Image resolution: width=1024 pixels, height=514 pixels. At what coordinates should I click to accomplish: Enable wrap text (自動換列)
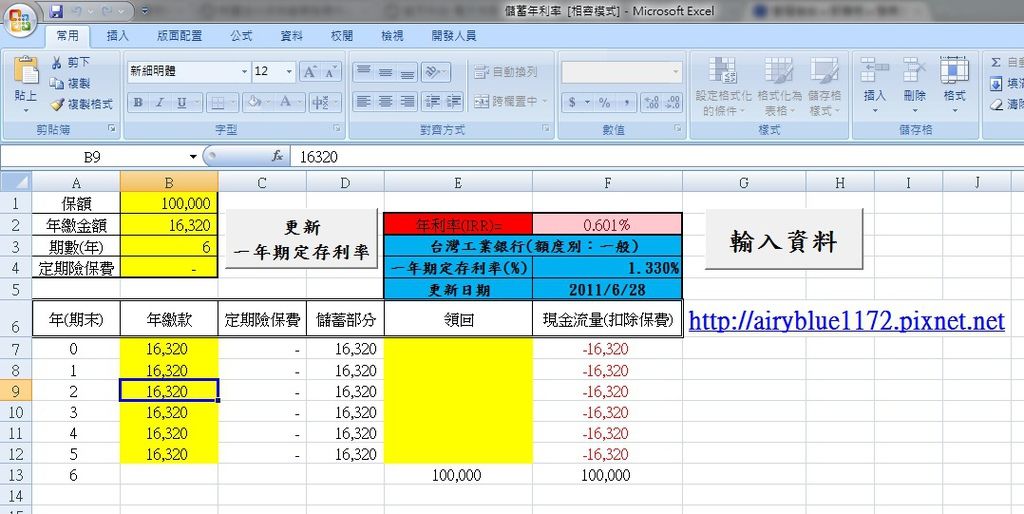click(x=505, y=72)
